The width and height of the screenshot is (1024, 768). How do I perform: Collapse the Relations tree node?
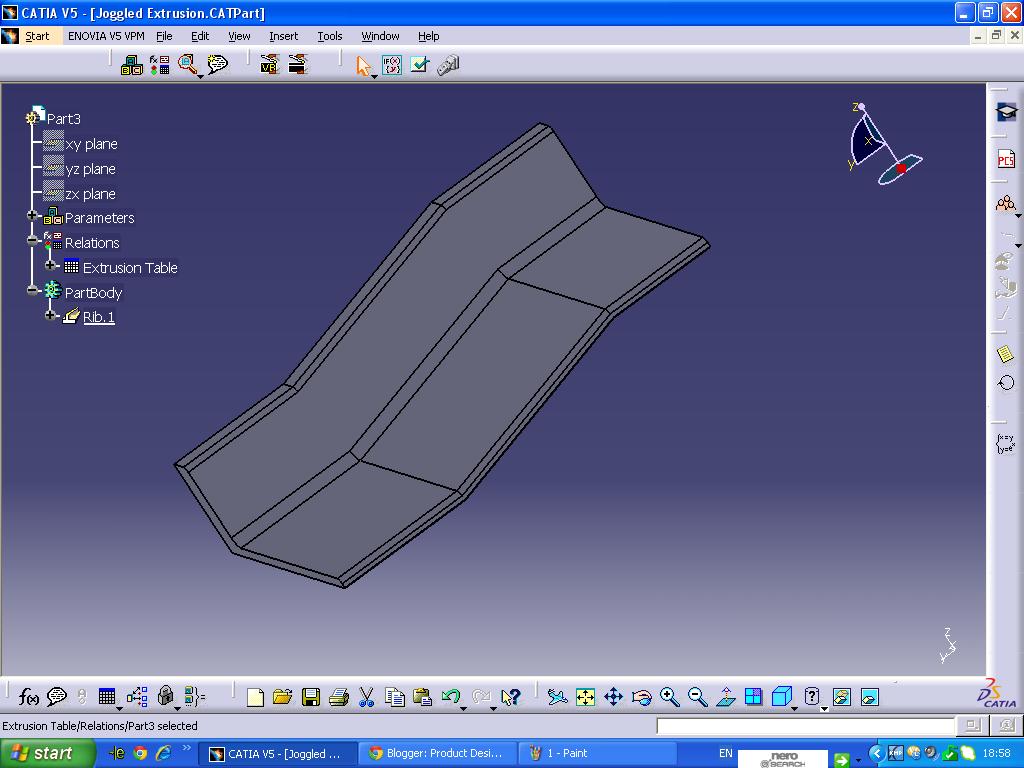(31, 242)
